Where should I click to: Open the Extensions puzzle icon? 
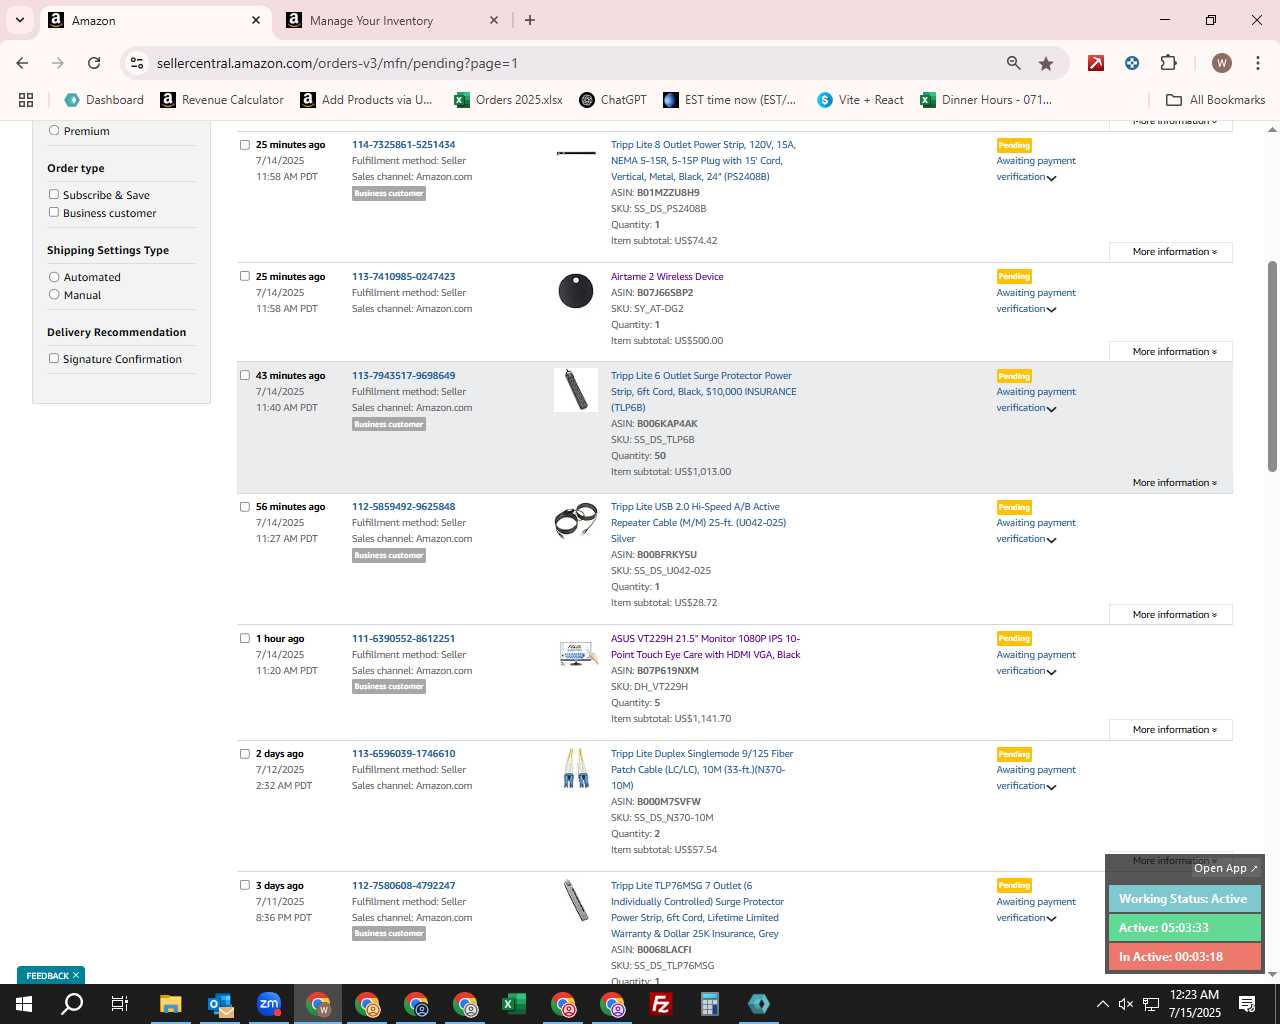tap(1168, 63)
